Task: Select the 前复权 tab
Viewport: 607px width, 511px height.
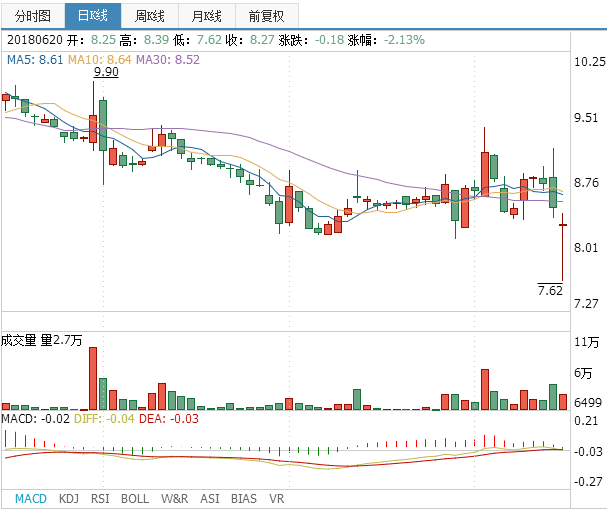Action: [x=267, y=16]
